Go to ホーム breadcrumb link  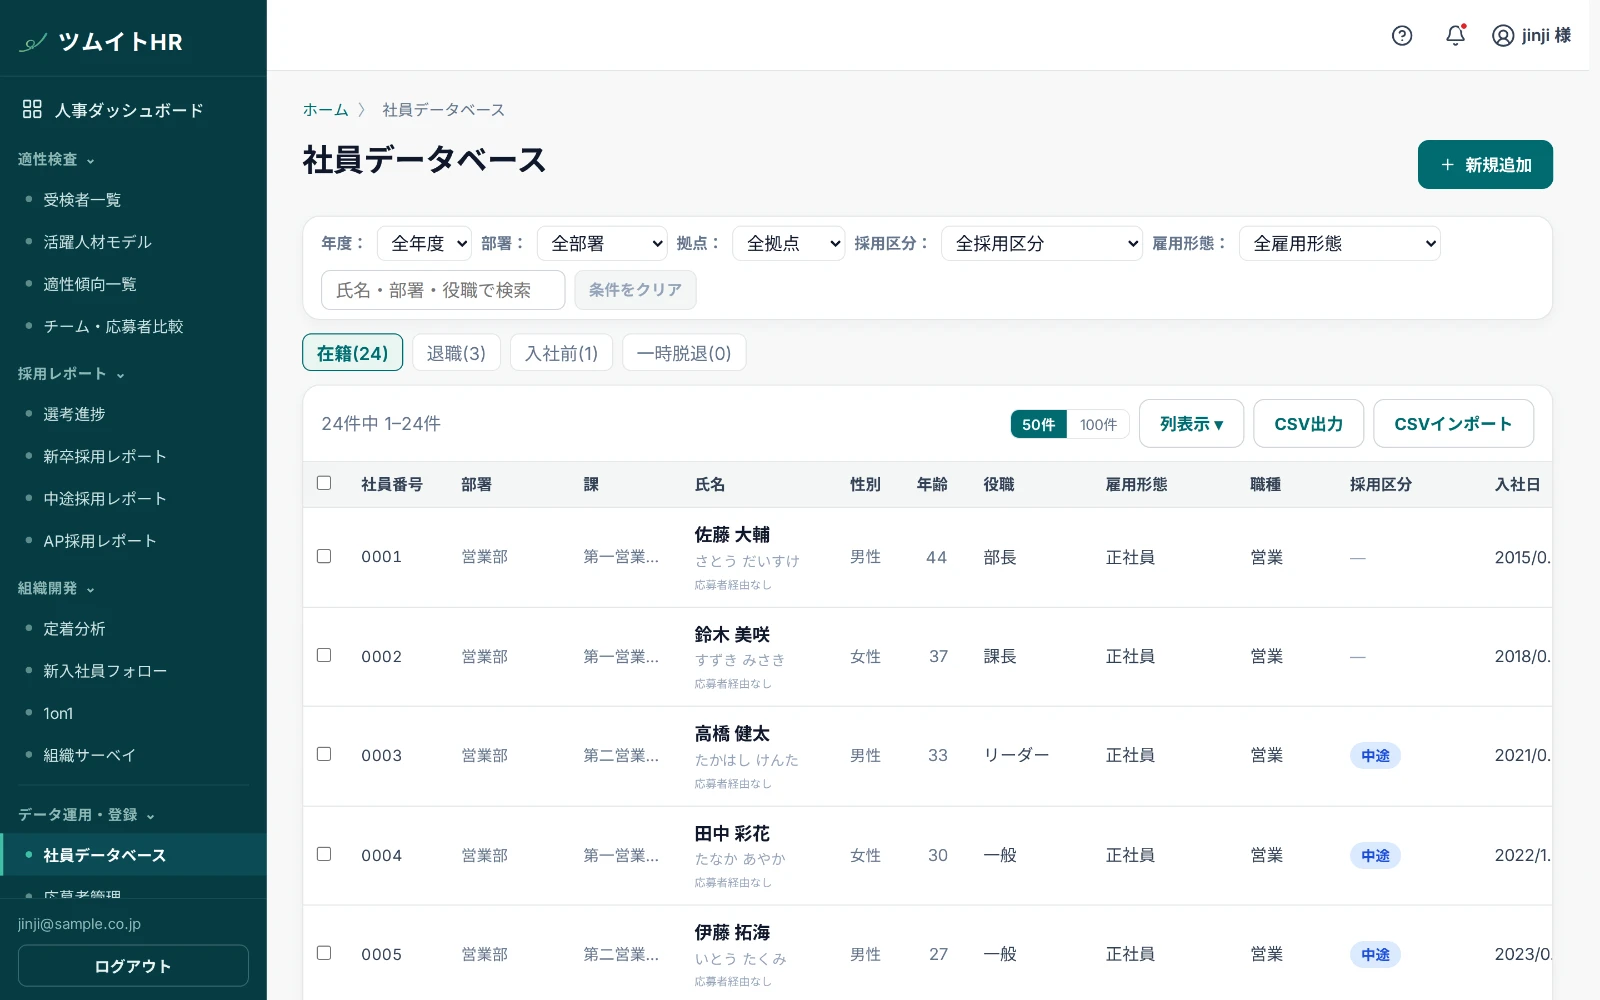(325, 110)
